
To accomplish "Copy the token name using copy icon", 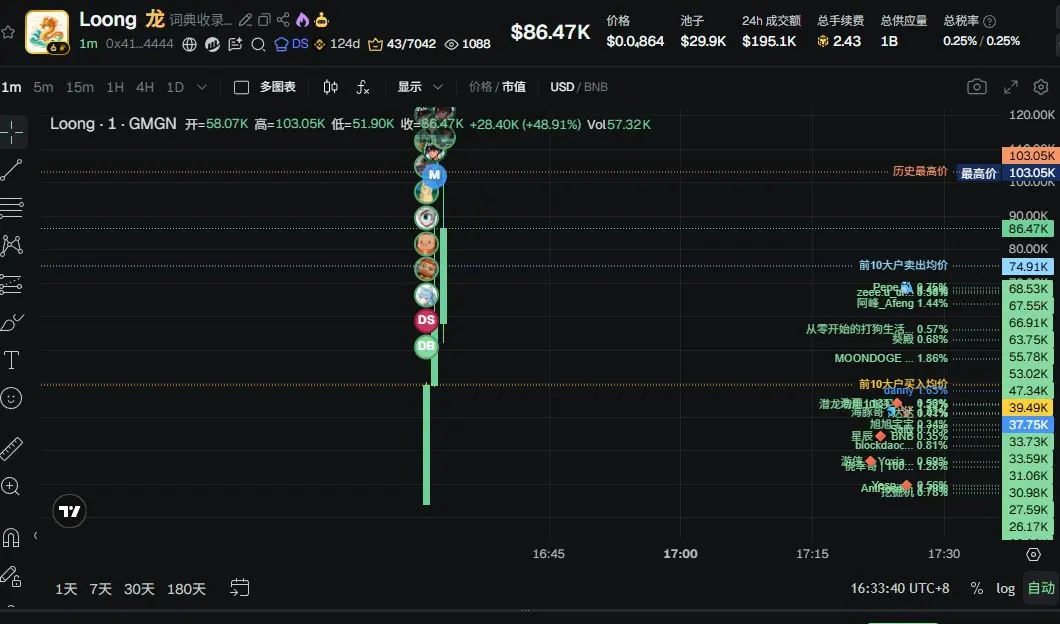I will click(x=264, y=20).
